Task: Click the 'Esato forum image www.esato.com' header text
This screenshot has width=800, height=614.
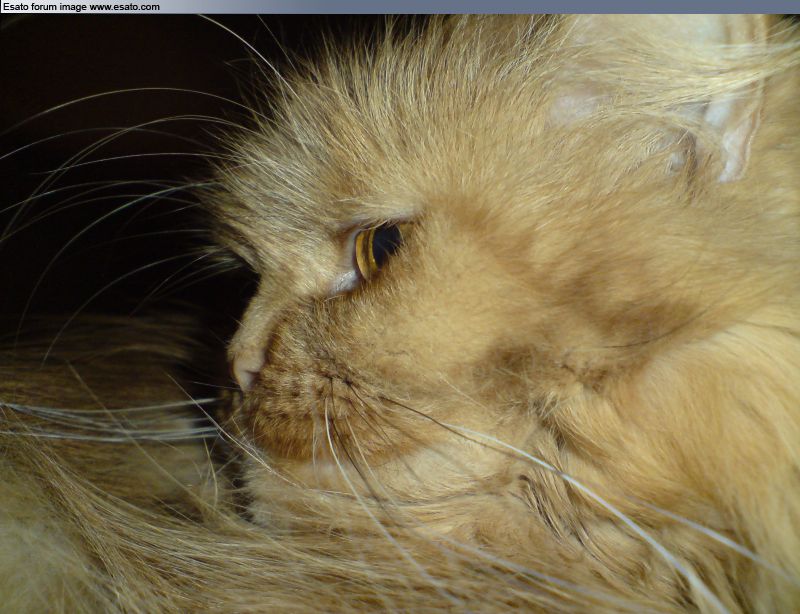Action: point(81,7)
